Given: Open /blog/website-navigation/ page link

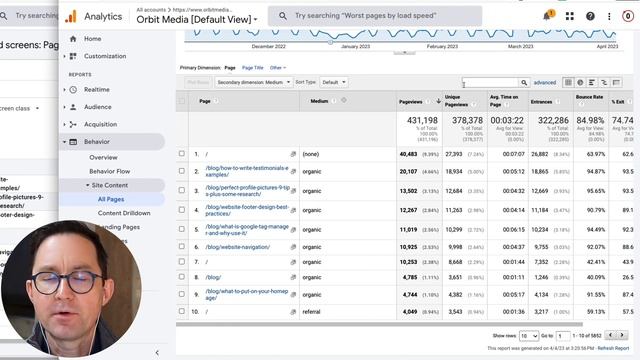Looking at the screenshot, I should coord(238,247).
